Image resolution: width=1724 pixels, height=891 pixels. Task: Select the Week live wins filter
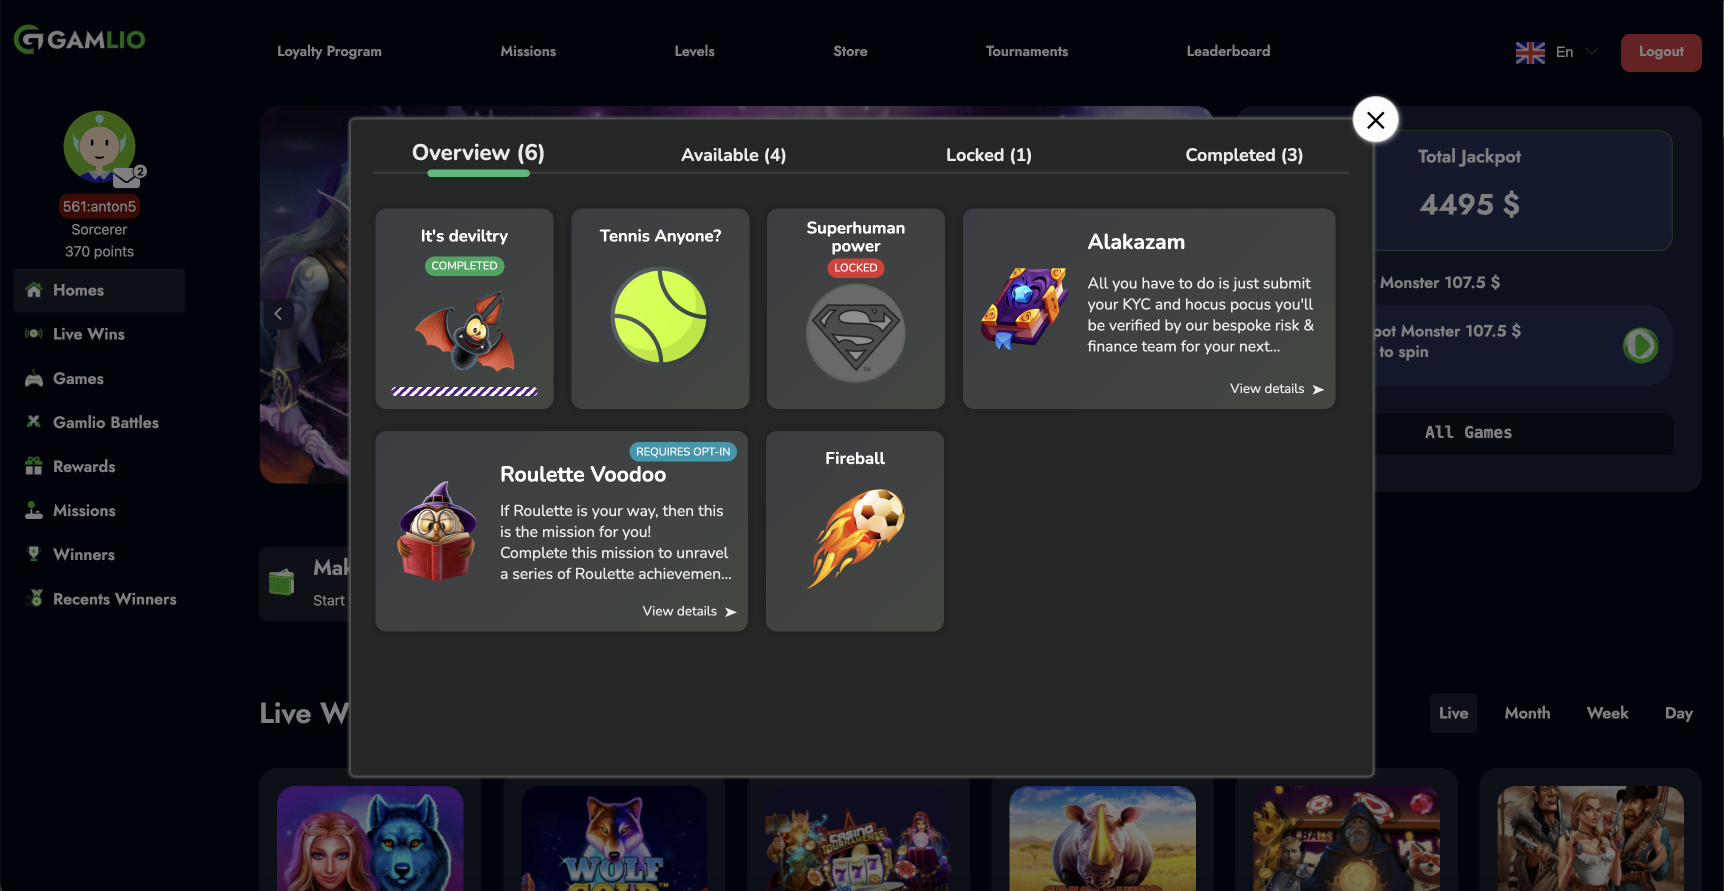[1607, 713]
